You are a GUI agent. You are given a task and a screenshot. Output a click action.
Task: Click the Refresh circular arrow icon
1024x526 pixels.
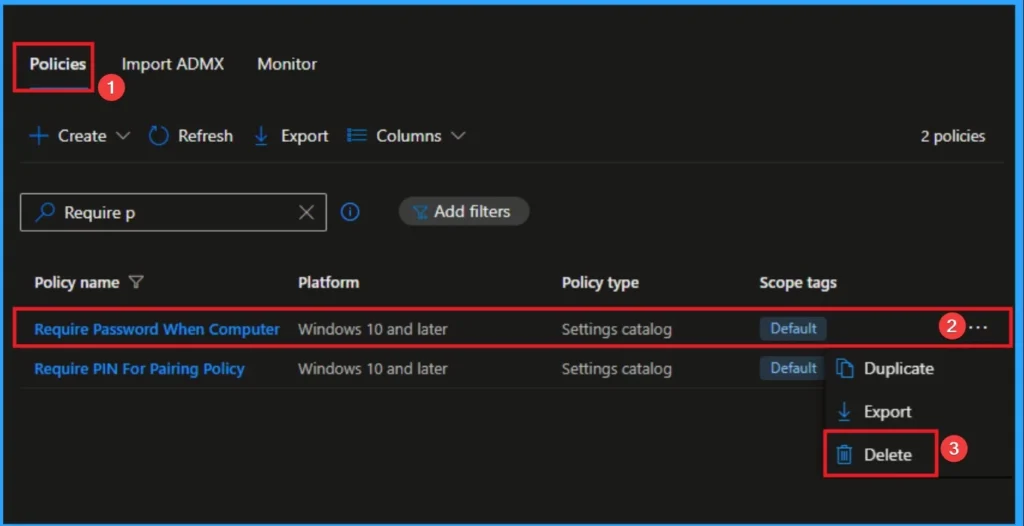pyautogui.click(x=159, y=136)
